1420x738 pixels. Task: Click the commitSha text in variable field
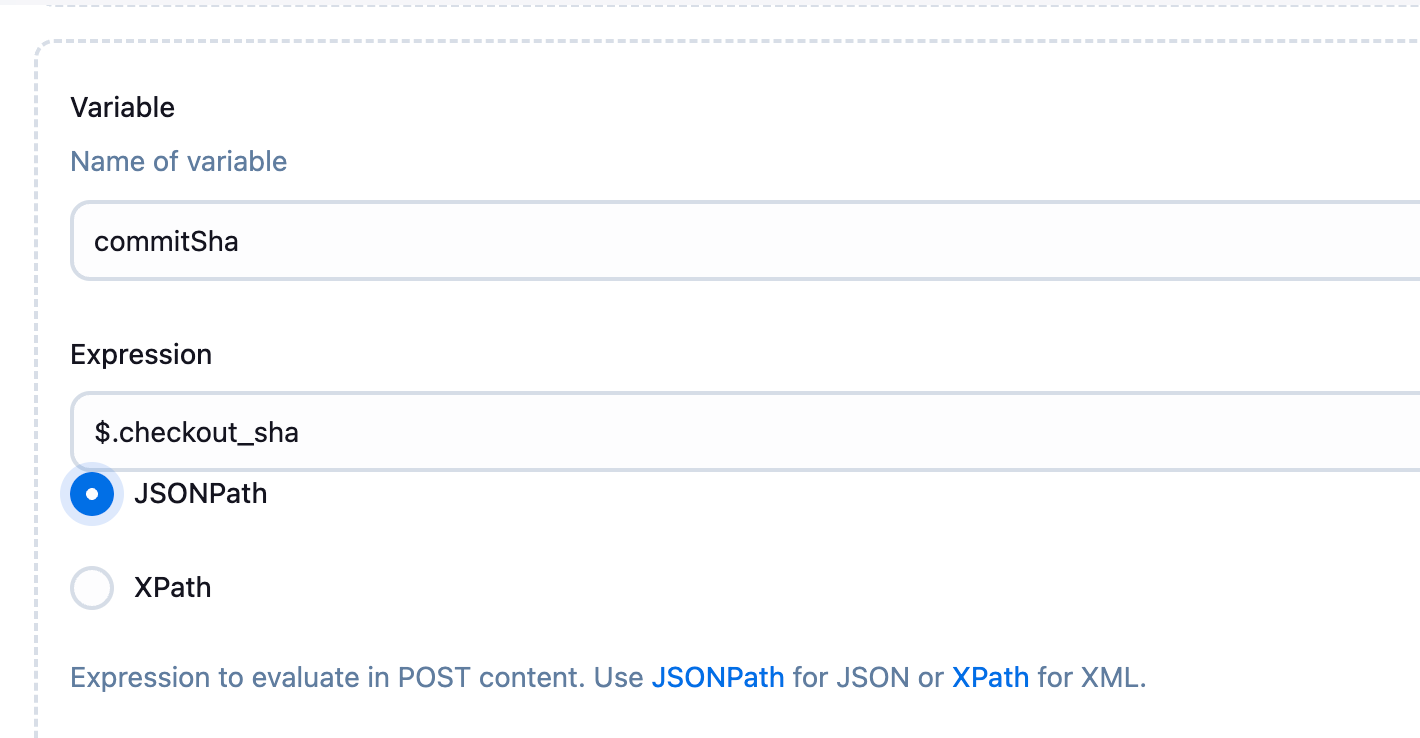click(166, 241)
